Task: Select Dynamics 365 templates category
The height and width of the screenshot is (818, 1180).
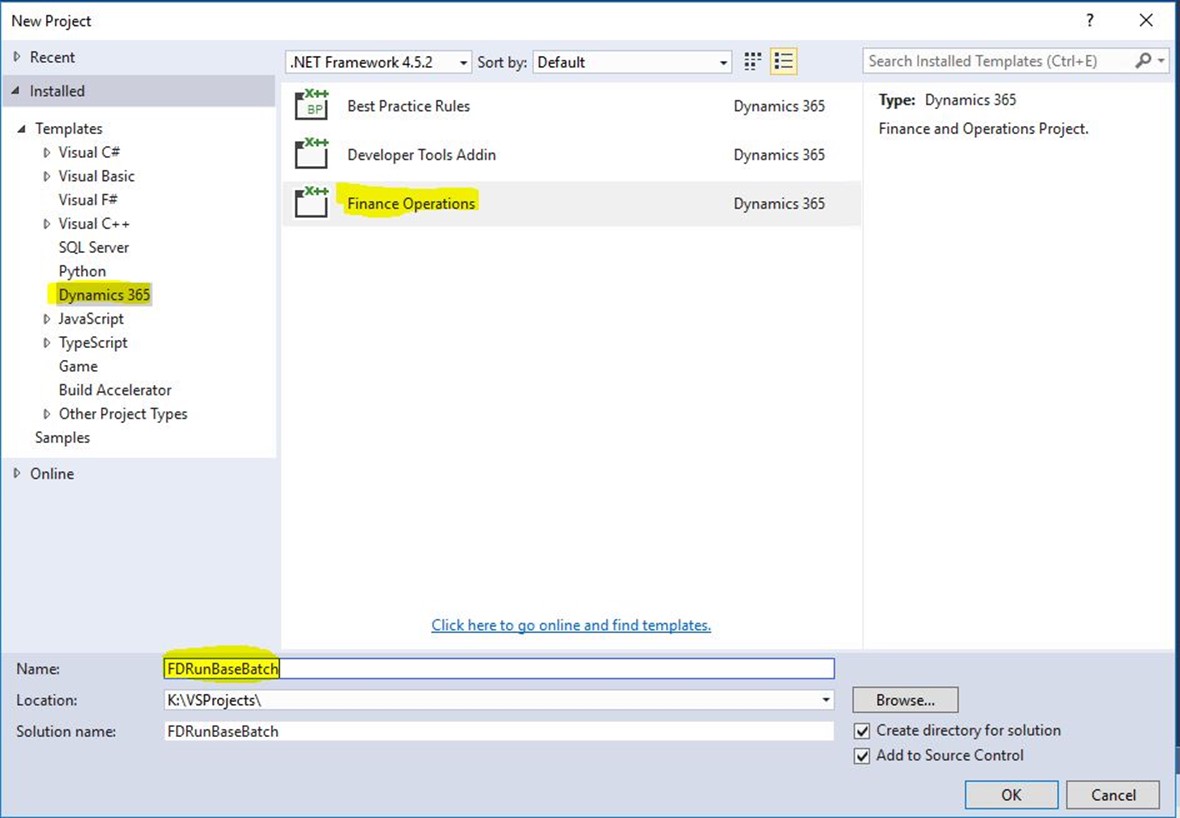Action: pos(104,294)
